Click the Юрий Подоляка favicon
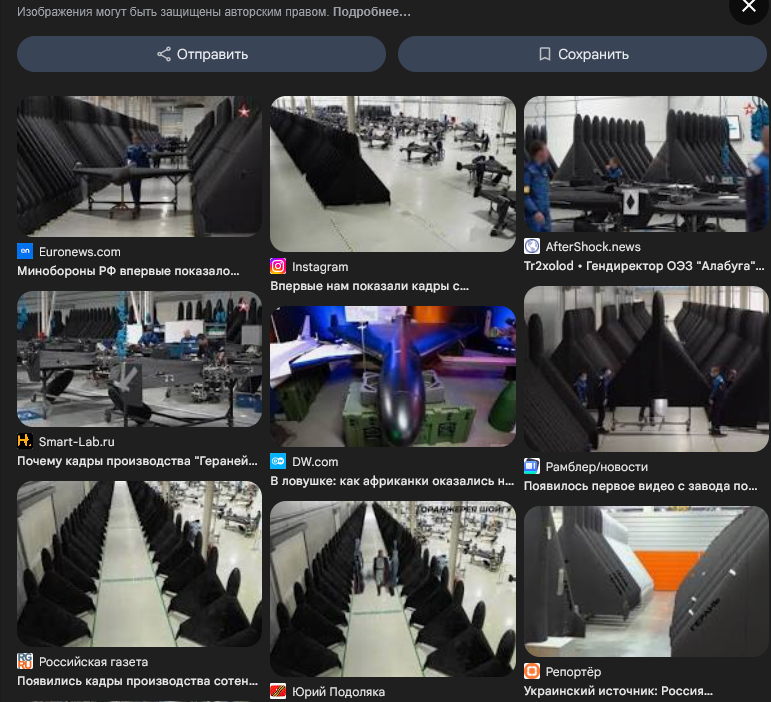The height and width of the screenshot is (702, 771). (x=278, y=691)
